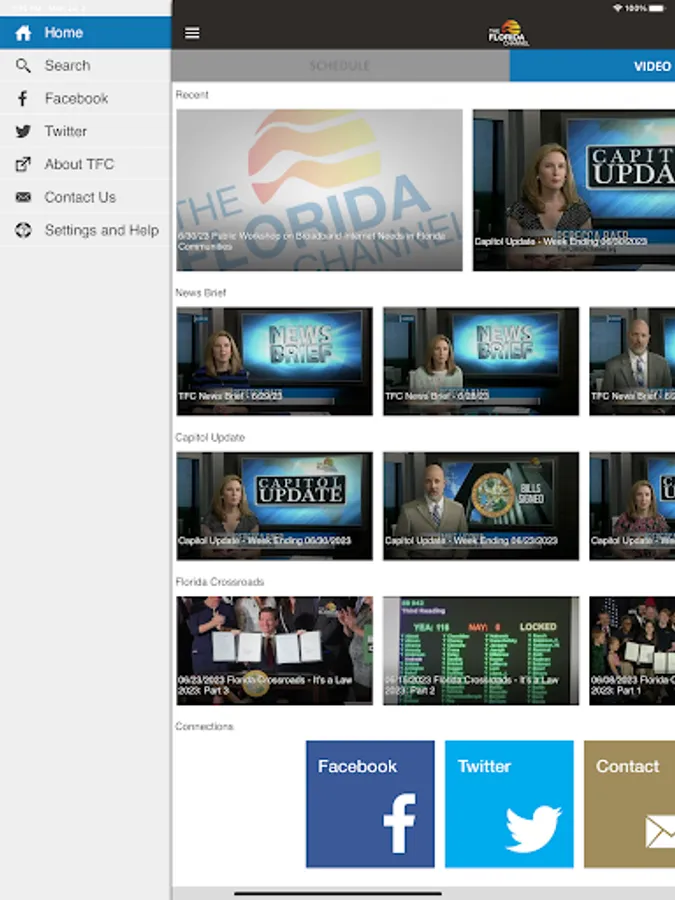
Task: Click the Facebook sidebar icon
Action: tap(23, 99)
